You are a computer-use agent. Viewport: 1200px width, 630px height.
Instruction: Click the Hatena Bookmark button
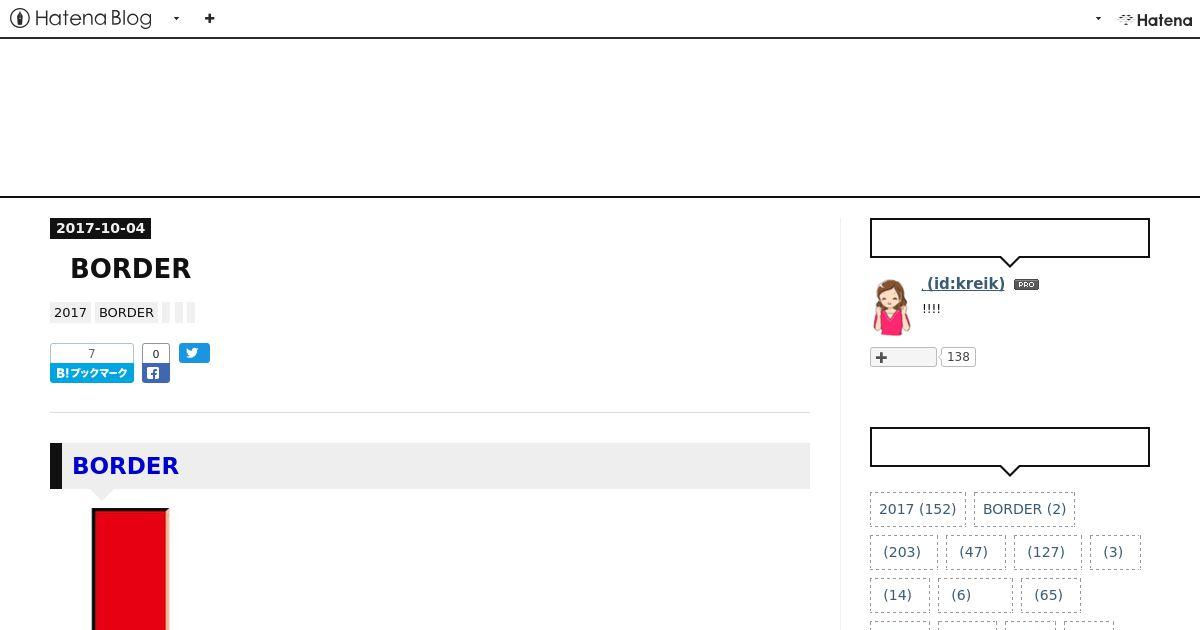(x=92, y=373)
